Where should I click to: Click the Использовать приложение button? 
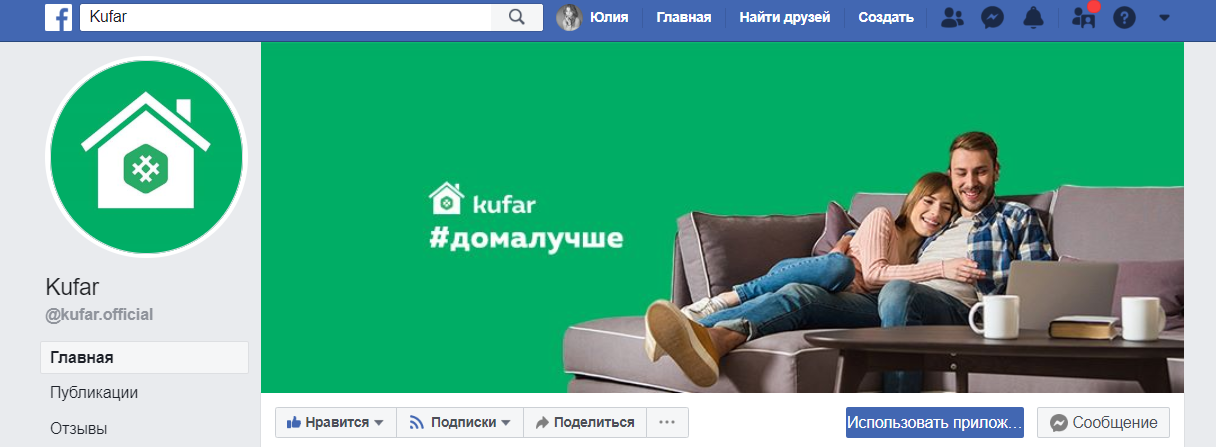[x=935, y=422]
